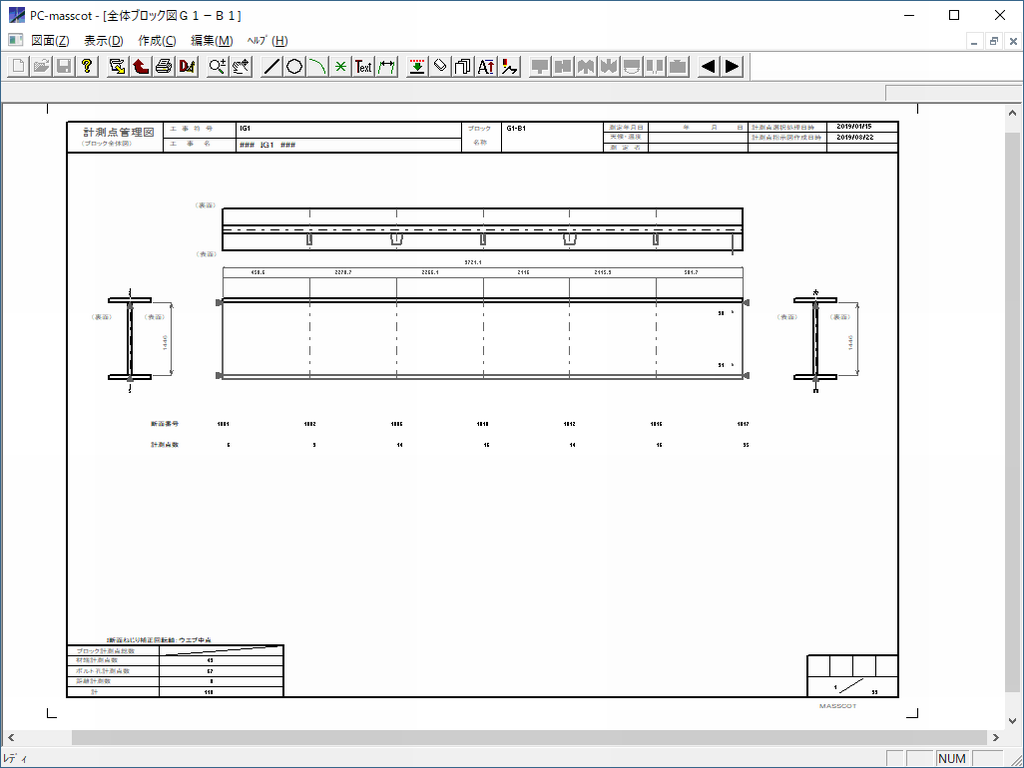The height and width of the screenshot is (768, 1024).
Task: Click the printer icon in toolbar
Action: pyautogui.click(x=163, y=67)
